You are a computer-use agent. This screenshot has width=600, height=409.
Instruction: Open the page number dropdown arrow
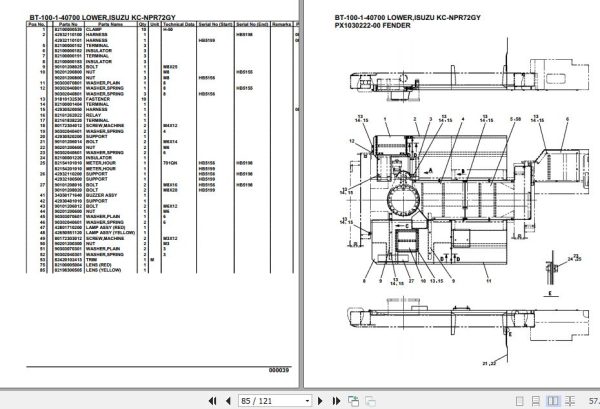(307, 401)
